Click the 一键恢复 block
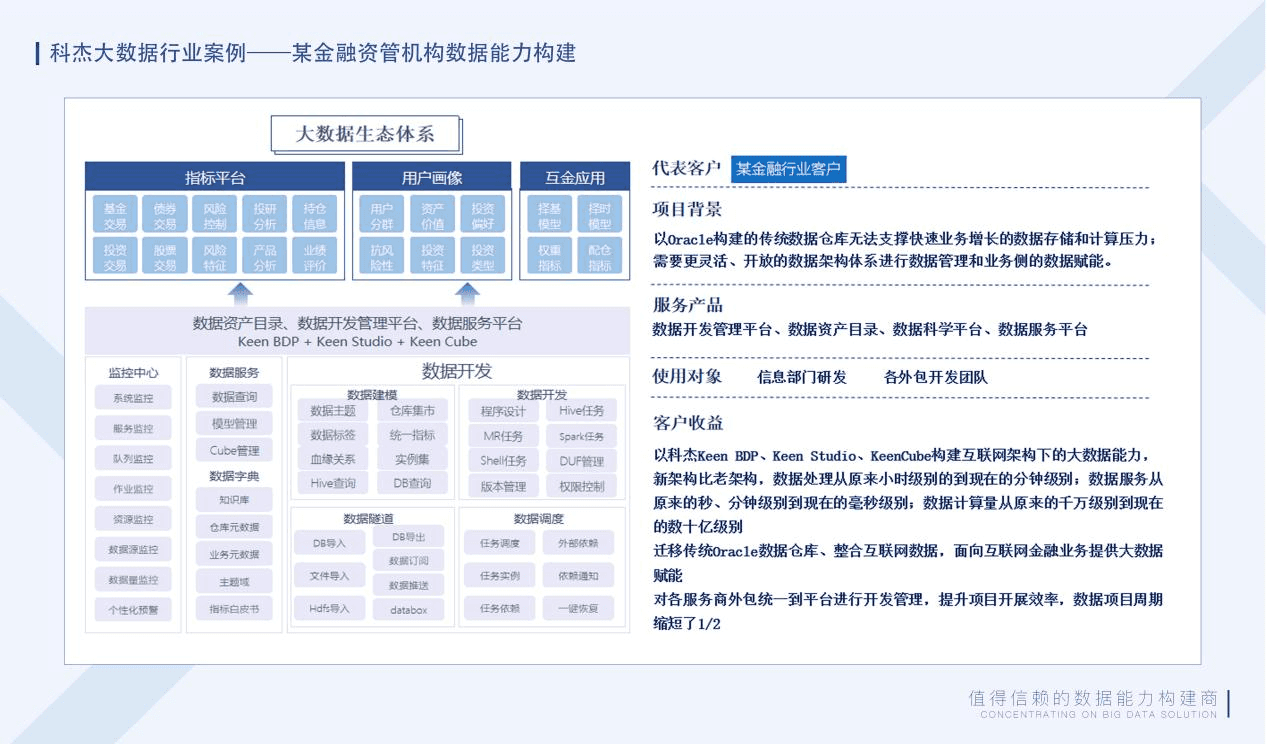The image size is (1267, 744). 579,608
